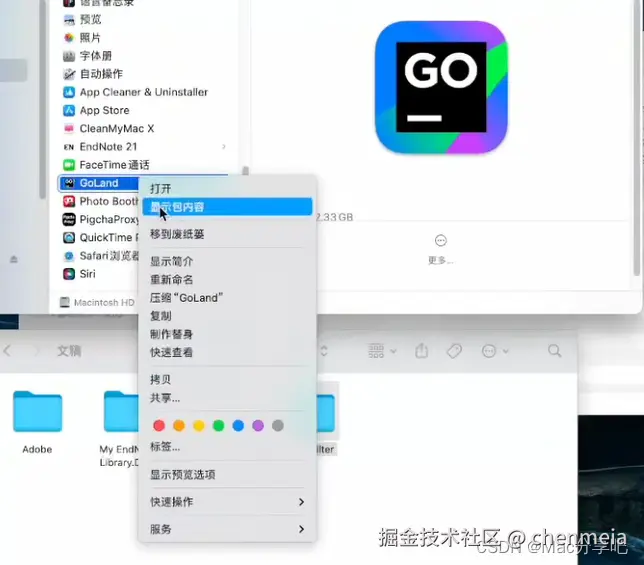
Task: Select the Photo Booth app icon
Action: click(69, 201)
